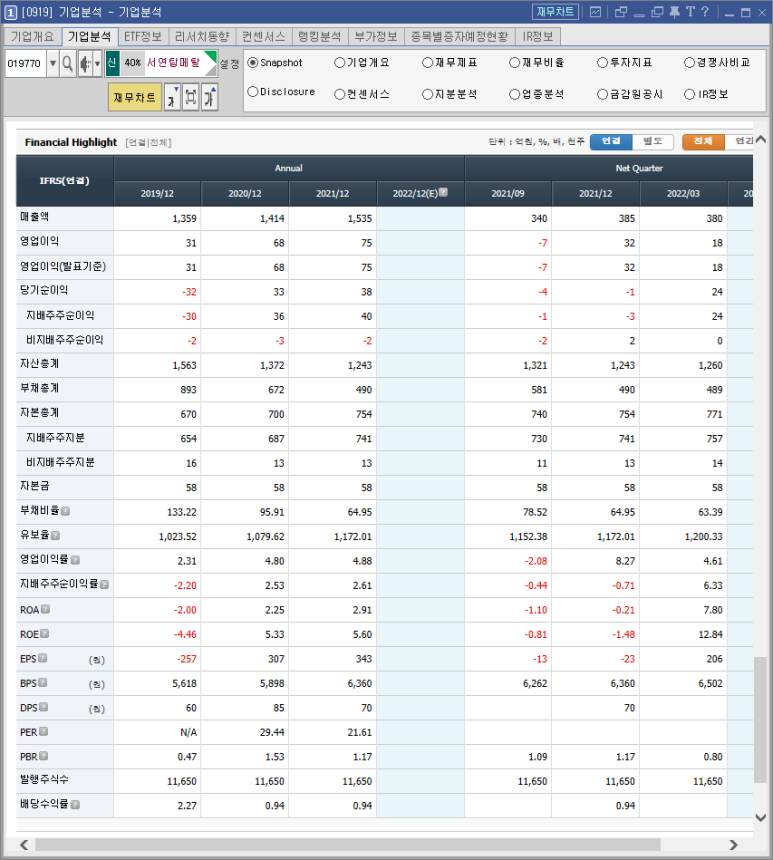The image size is (773, 860).
Task: Click help icon beside EPS
Action: pyautogui.click(x=43, y=658)
